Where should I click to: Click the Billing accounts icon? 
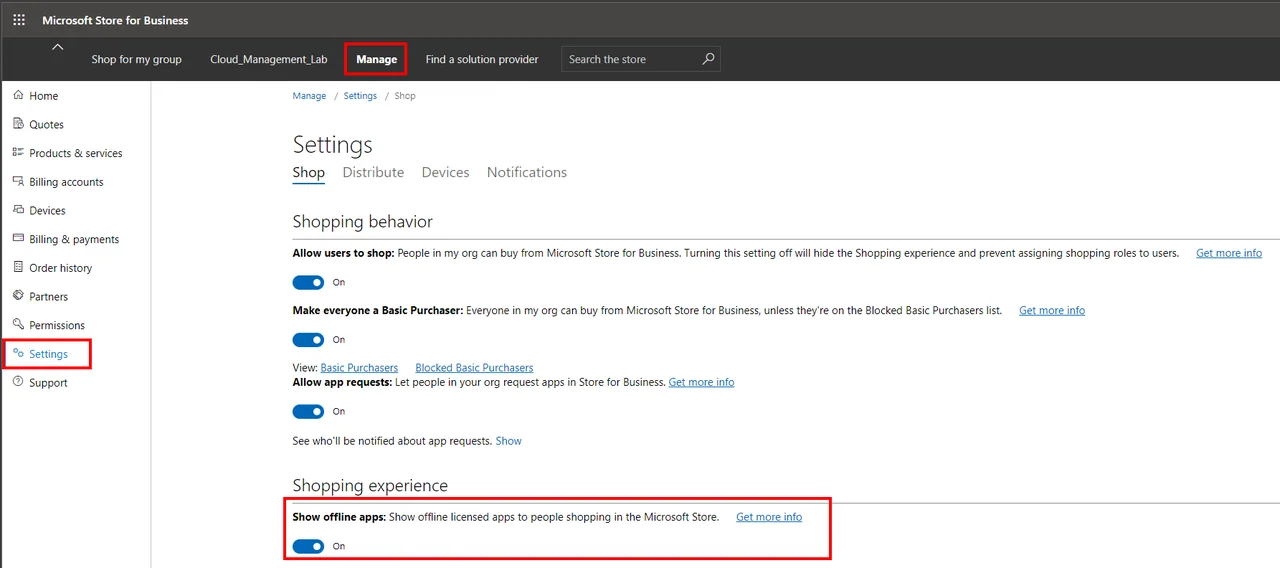(x=18, y=182)
